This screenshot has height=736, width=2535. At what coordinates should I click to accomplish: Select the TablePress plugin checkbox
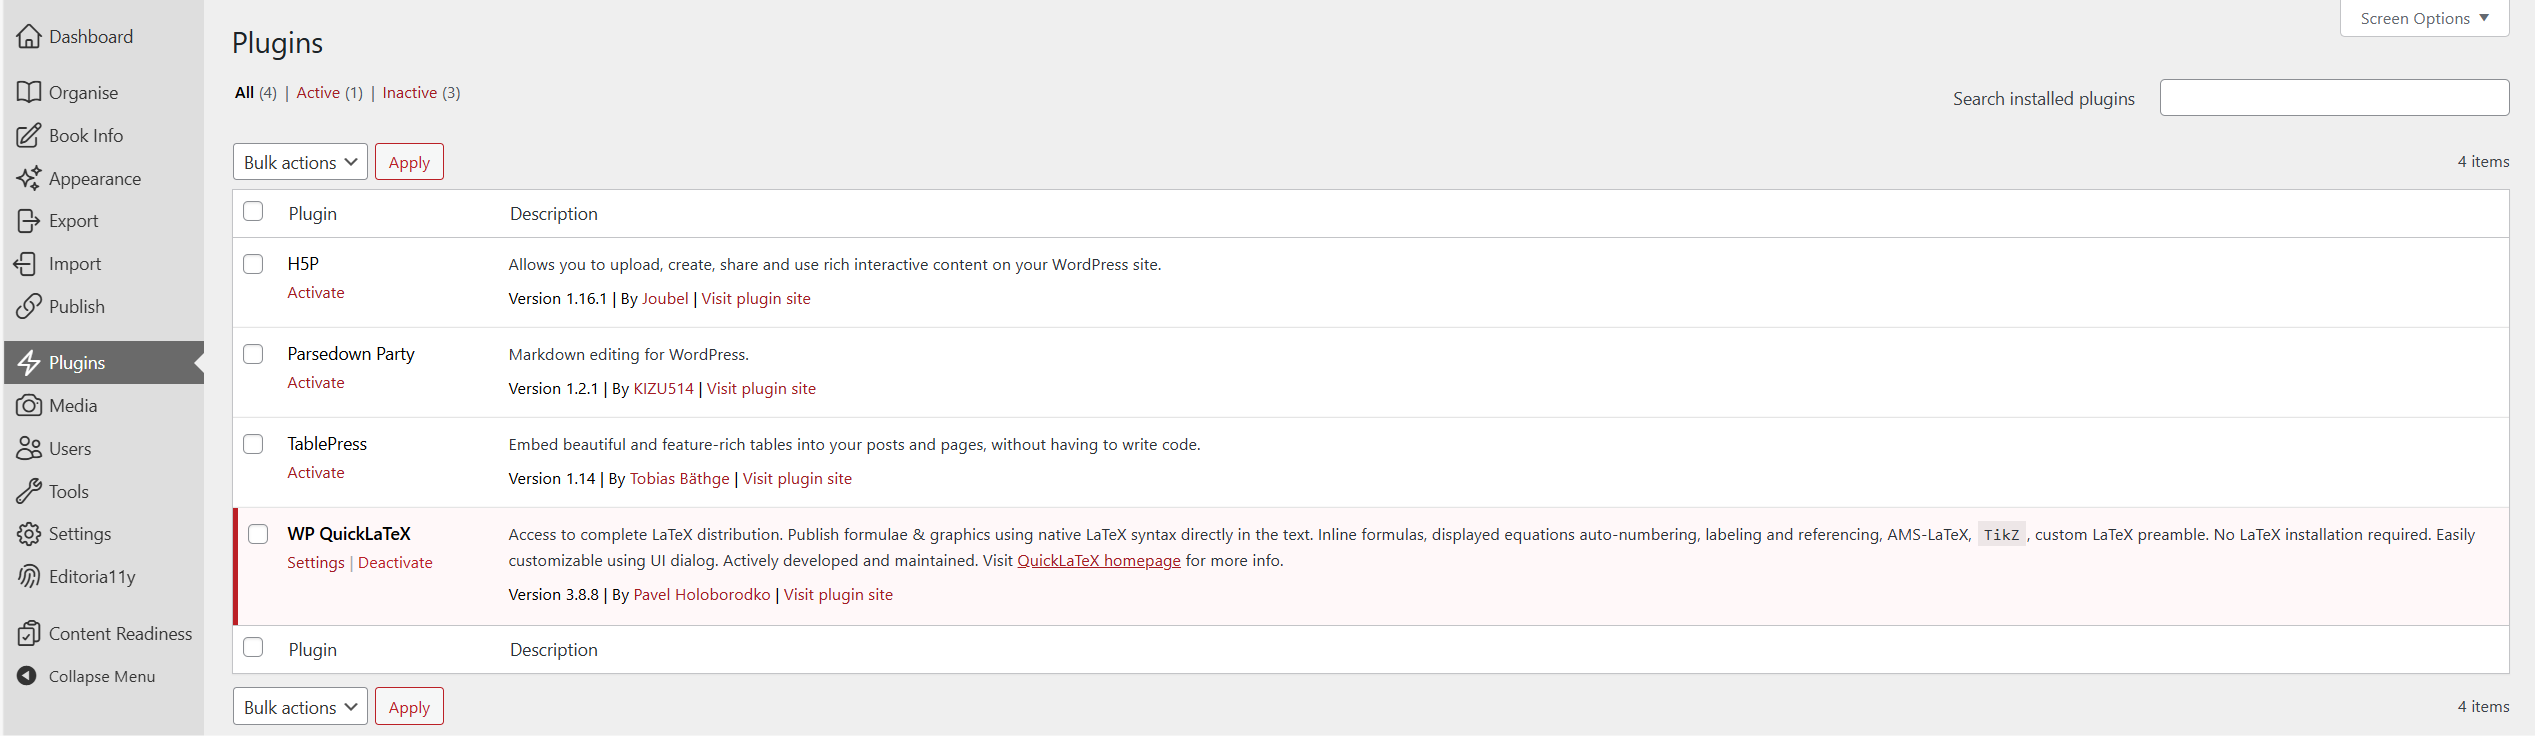(253, 444)
